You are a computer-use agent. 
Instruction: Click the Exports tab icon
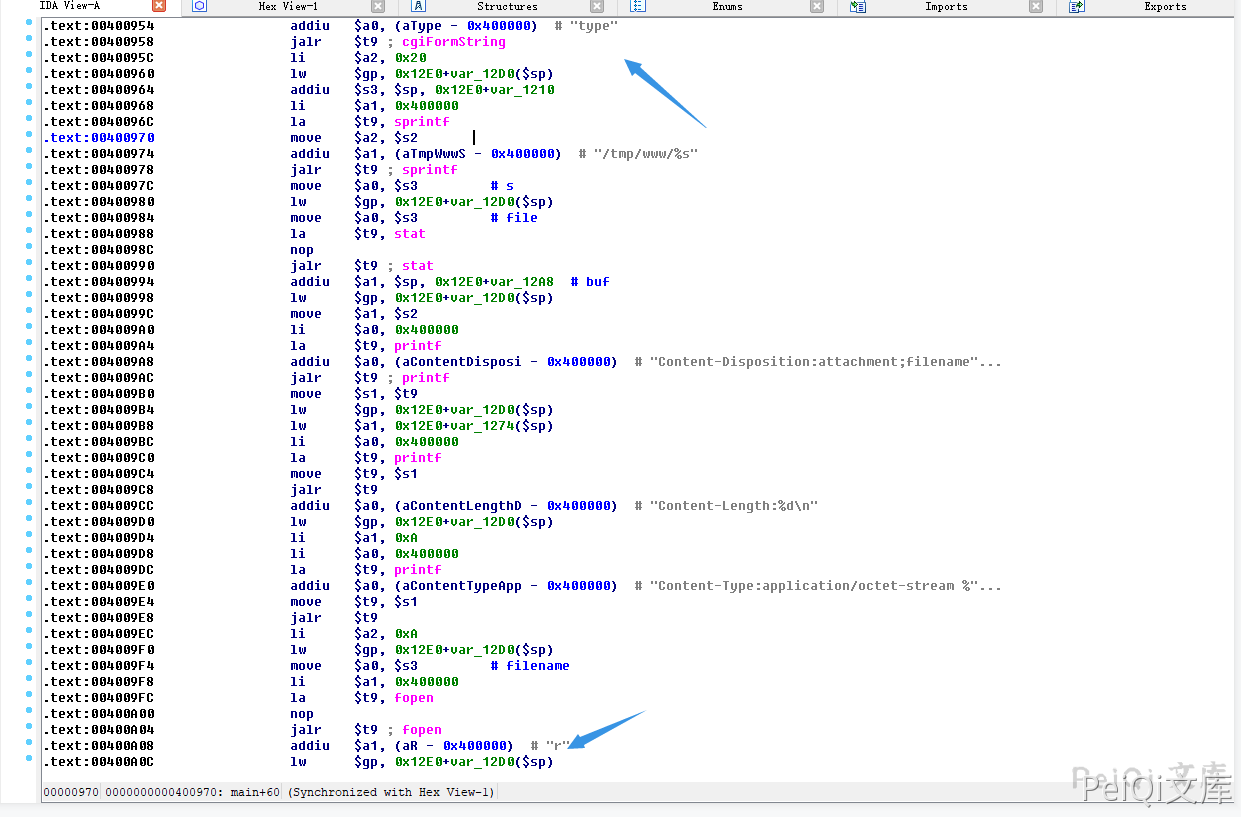coord(1076,6)
